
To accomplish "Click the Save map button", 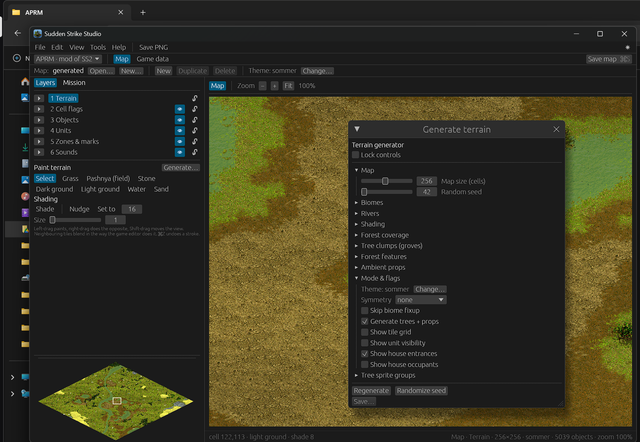I will [x=609, y=59].
